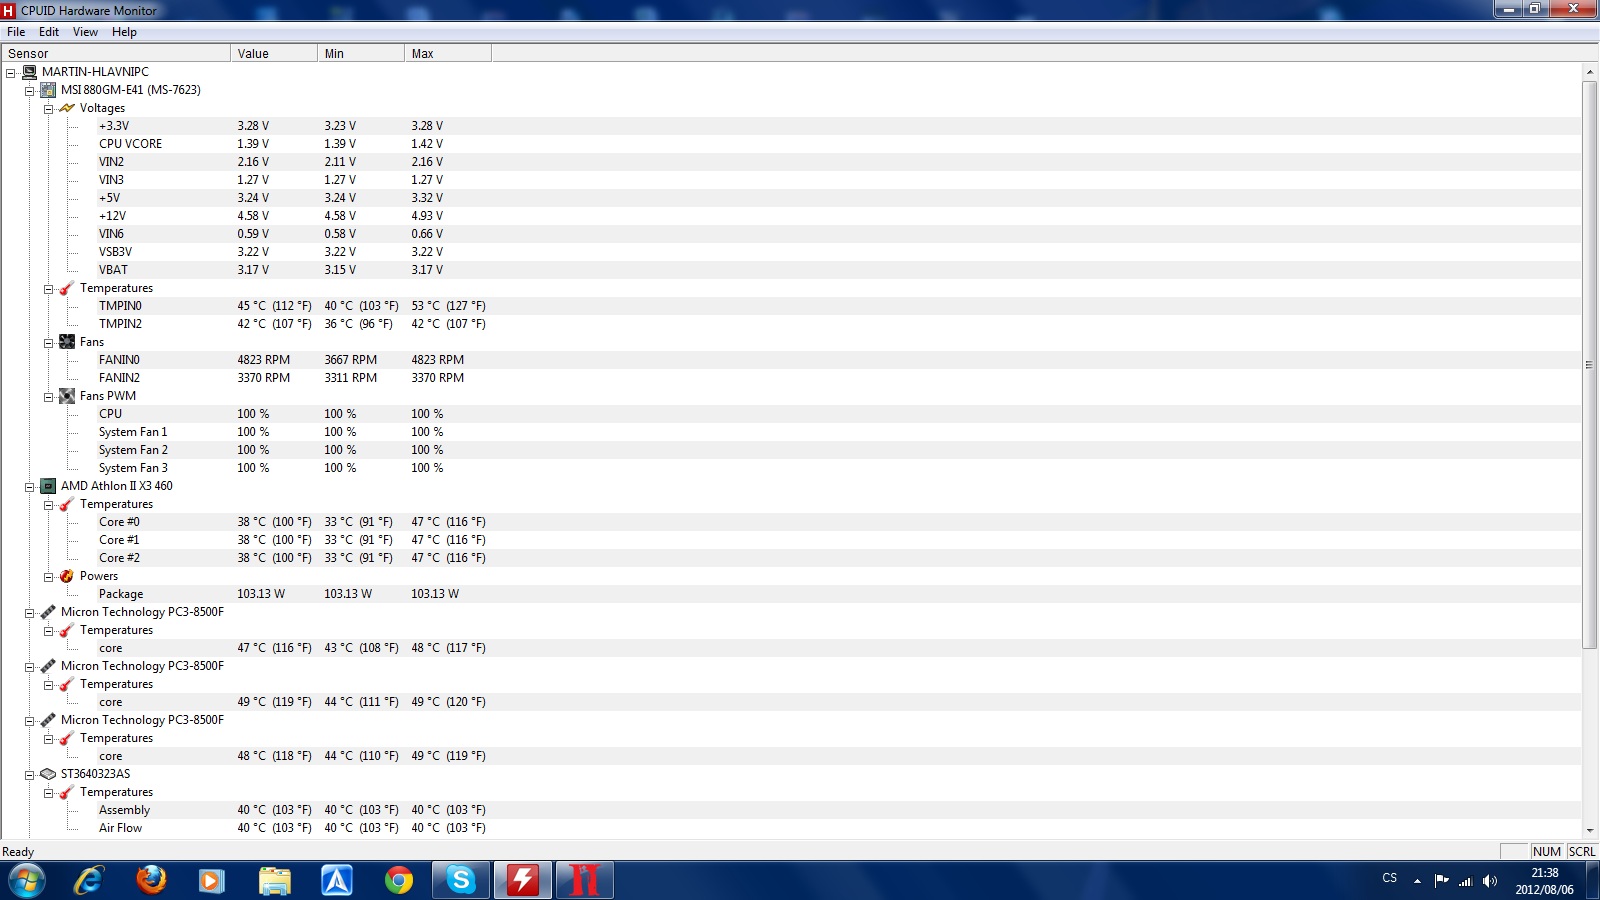
Task: Collapse the Fans PWM group
Action: 48,397
